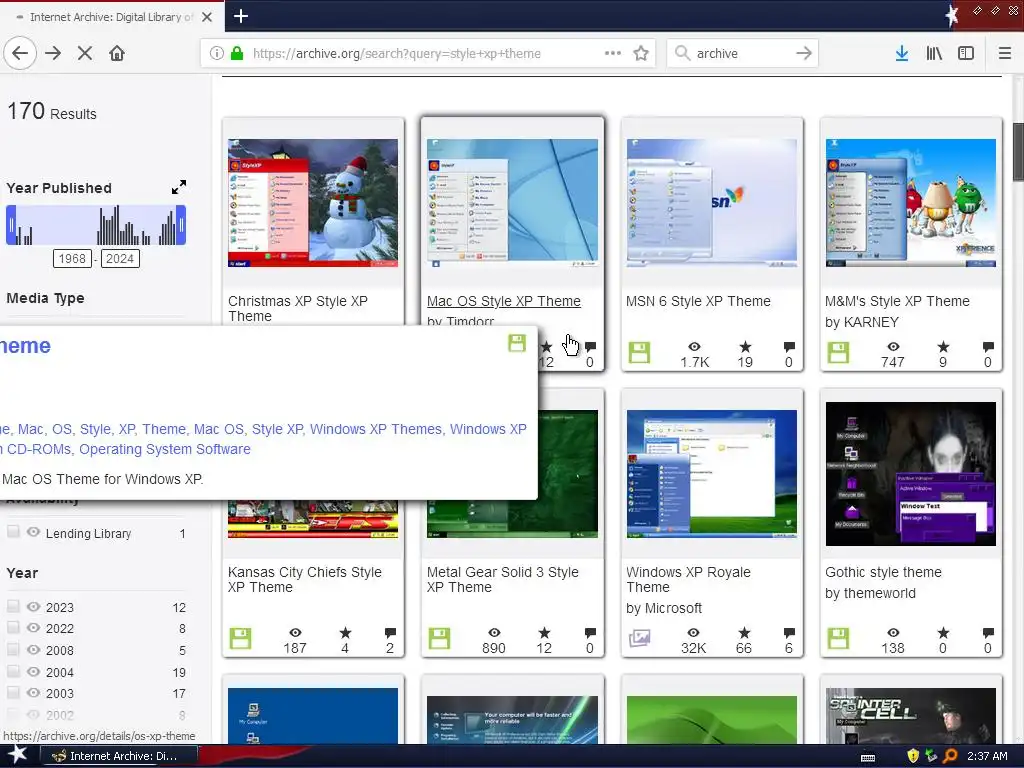Expand the Year Published histogram
Screen dimensions: 1024x768
pyautogui.click(x=179, y=187)
